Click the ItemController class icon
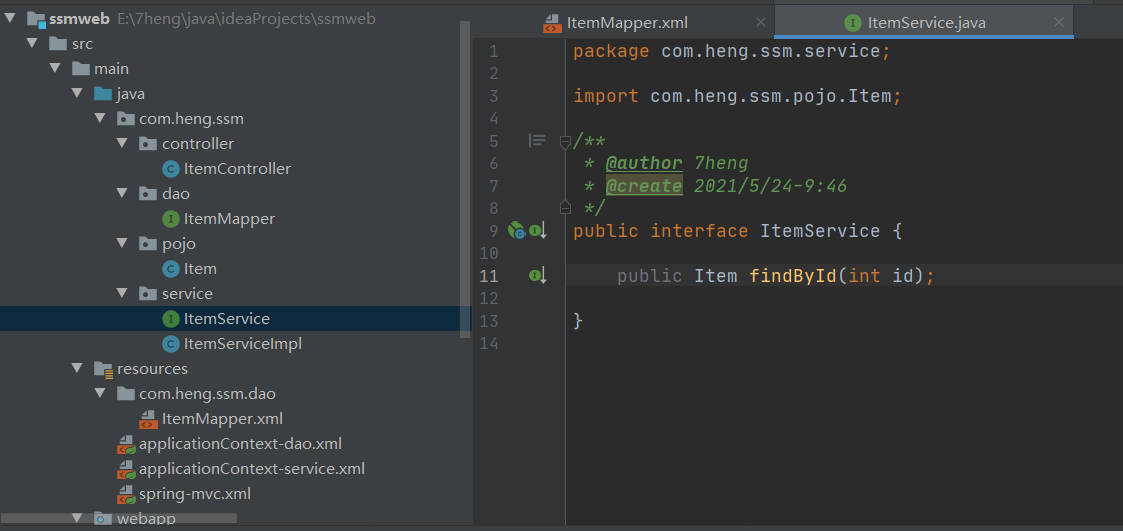1123x531 pixels. [x=170, y=169]
